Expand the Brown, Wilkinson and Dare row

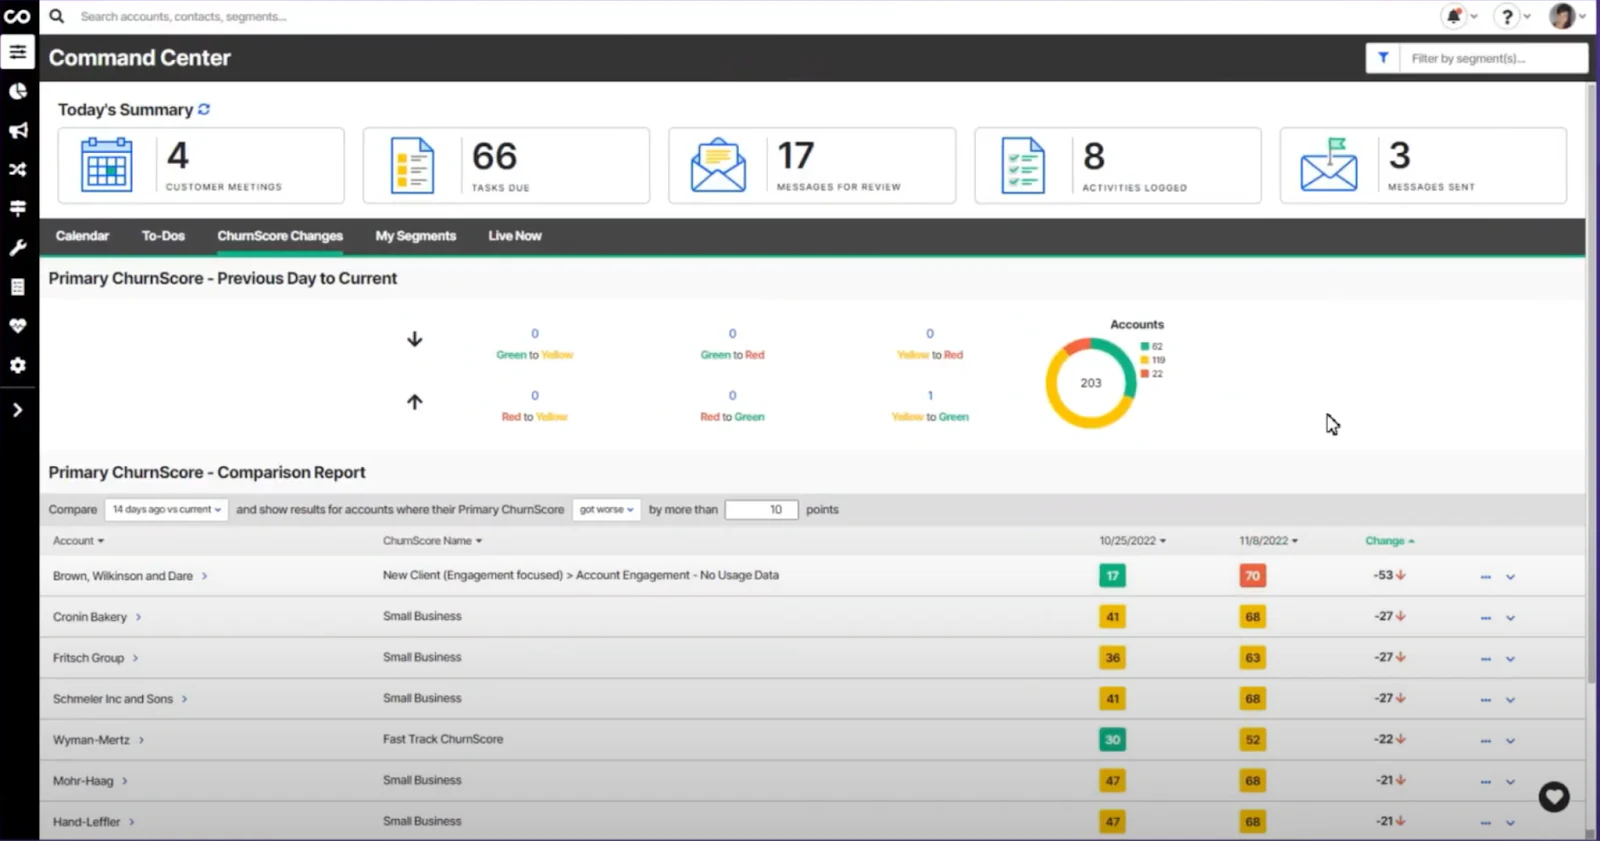1510,577
